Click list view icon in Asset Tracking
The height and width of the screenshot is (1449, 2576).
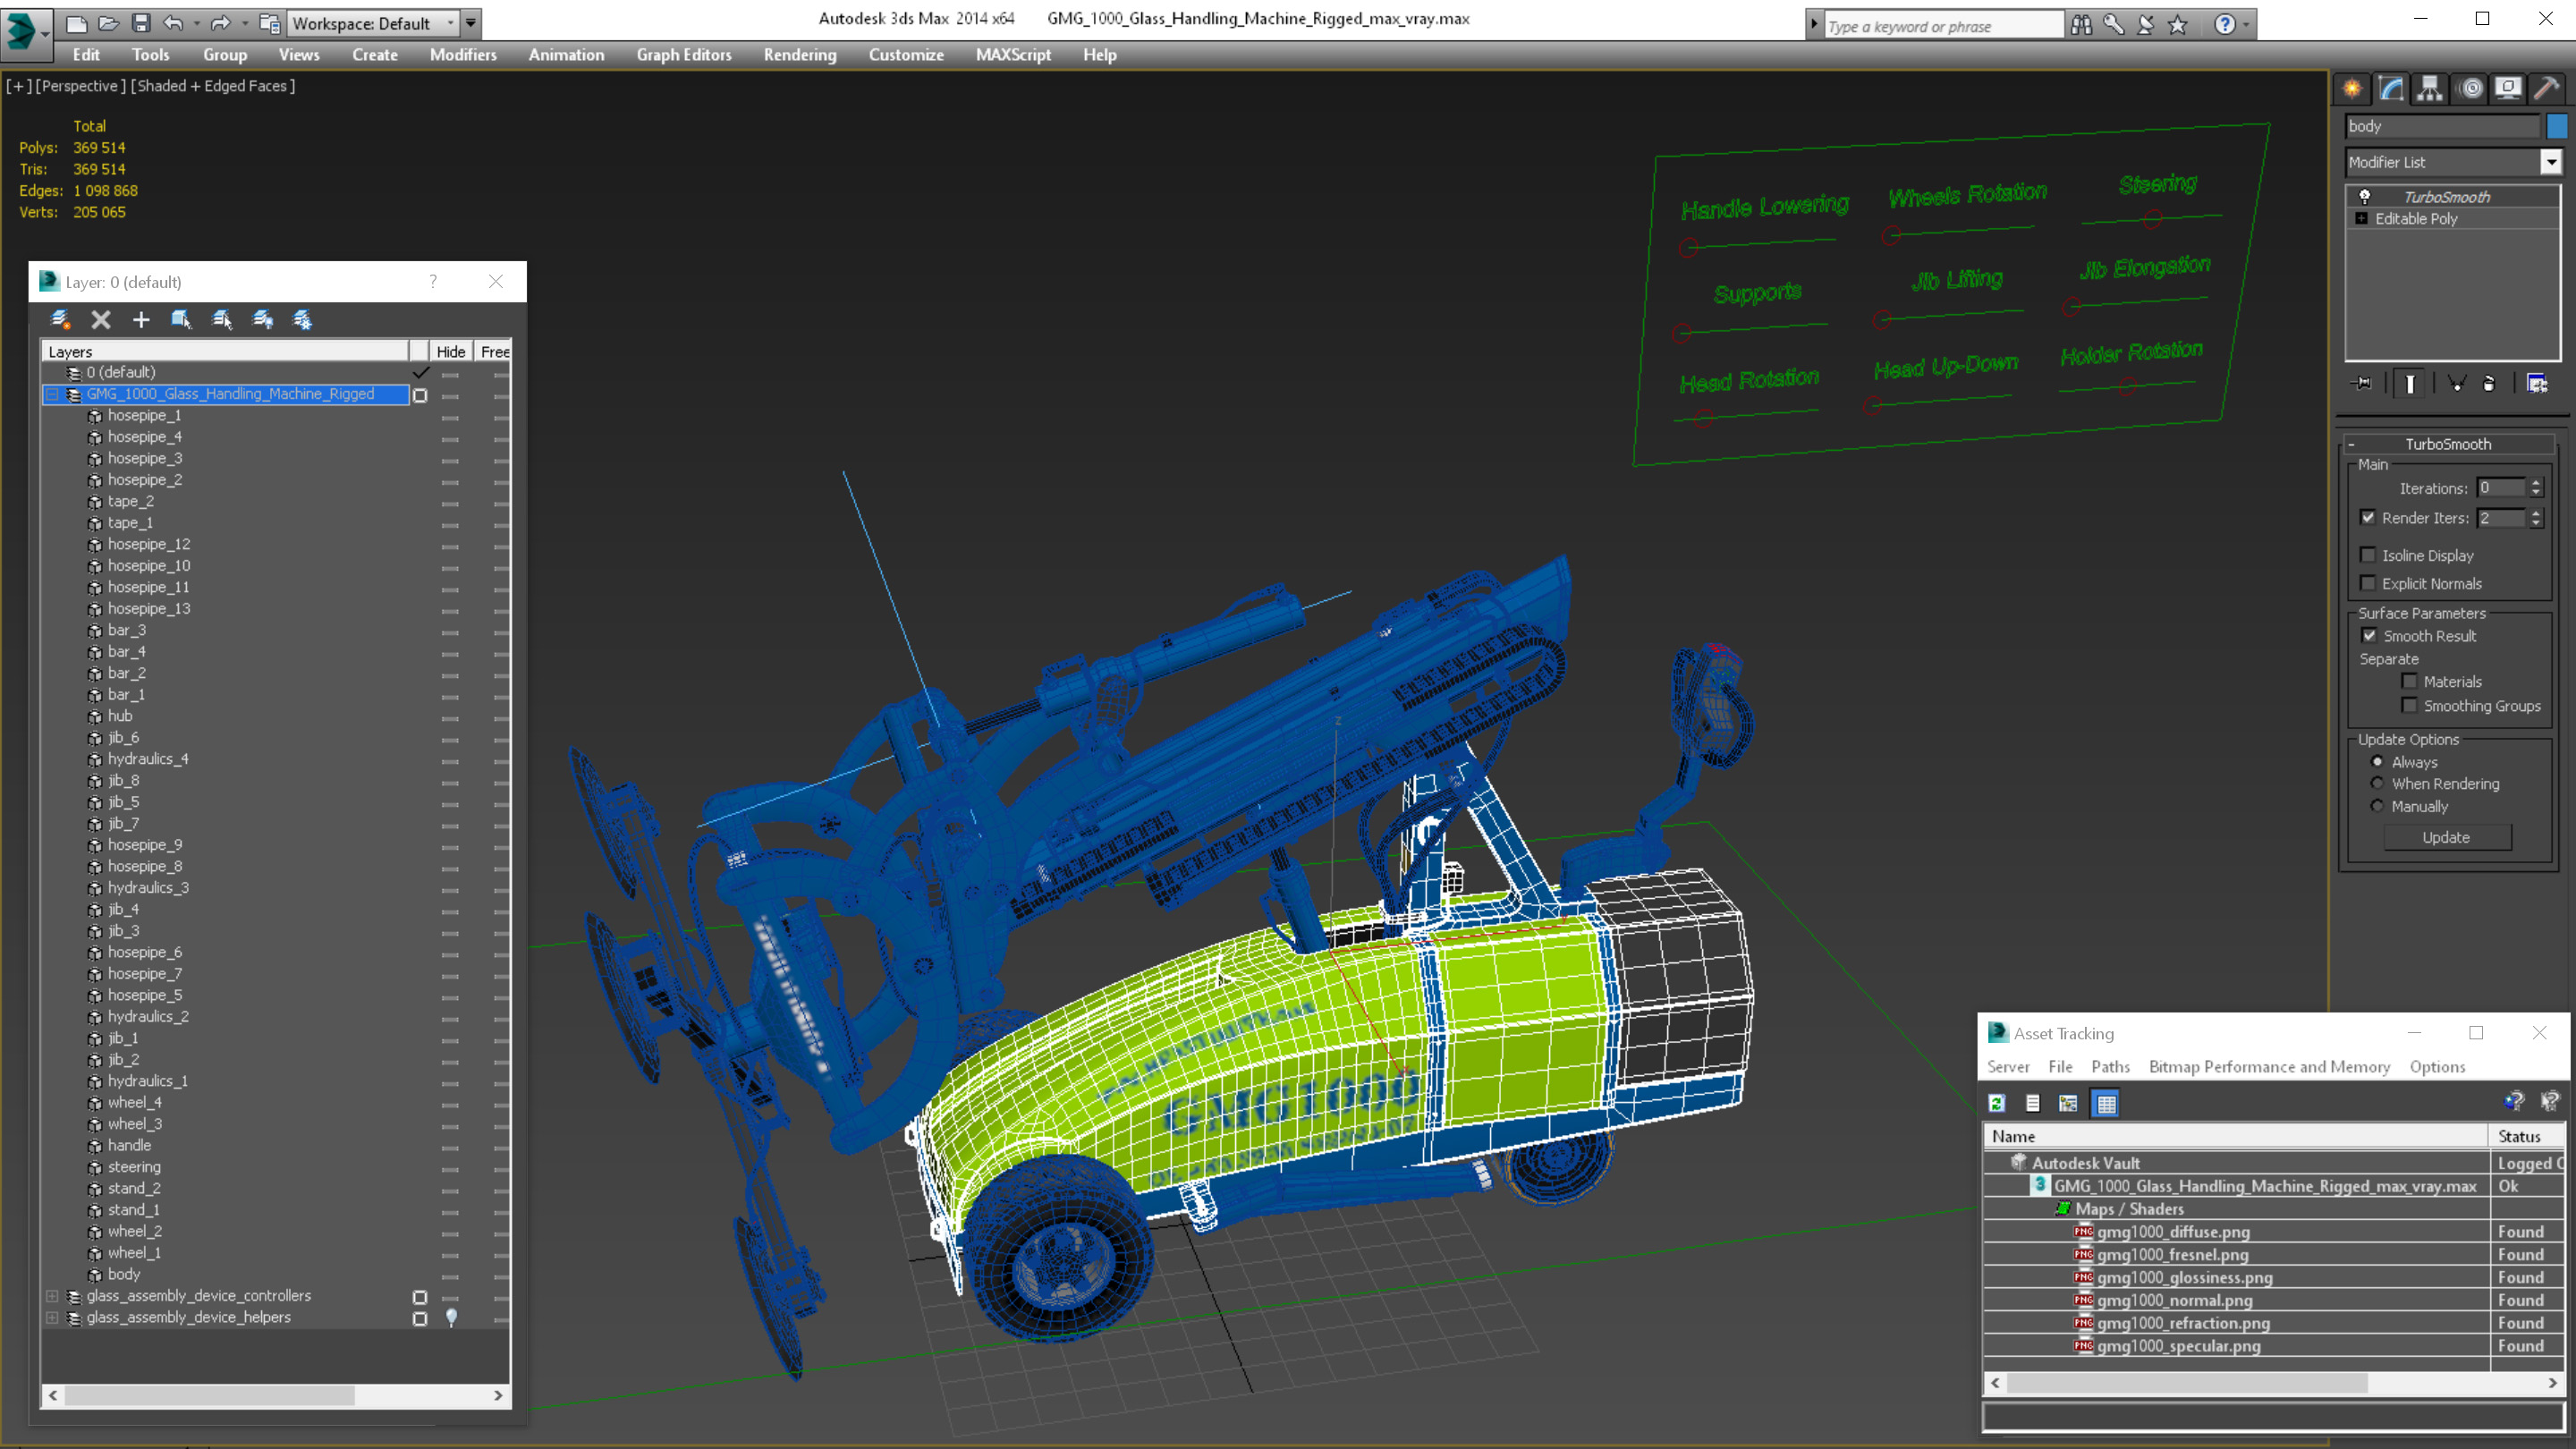click(2033, 1103)
